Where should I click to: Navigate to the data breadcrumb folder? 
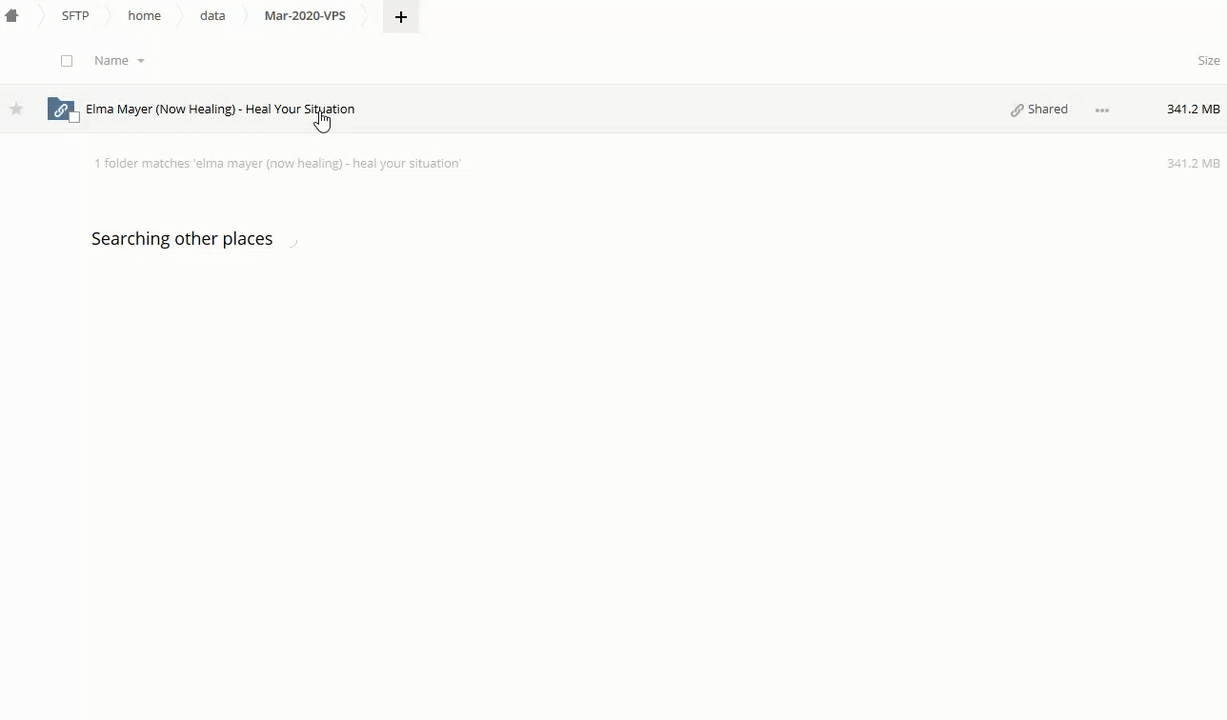tap(212, 16)
